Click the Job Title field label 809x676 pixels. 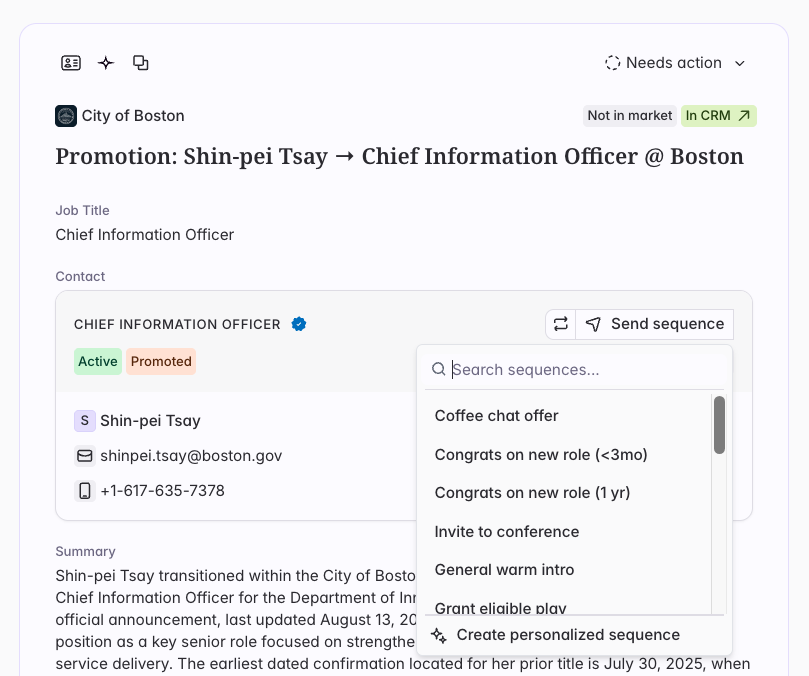click(x=83, y=211)
